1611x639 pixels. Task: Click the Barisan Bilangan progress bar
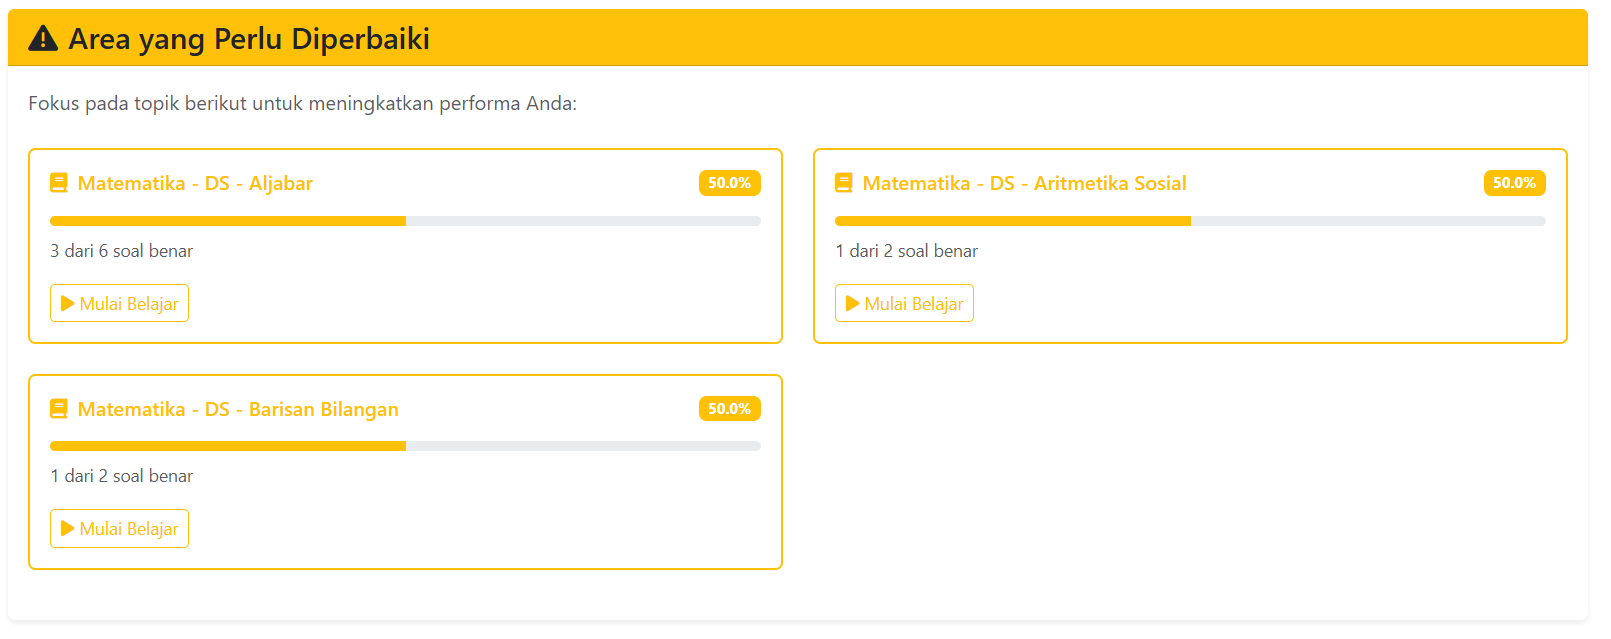click(x=405, y=446)
